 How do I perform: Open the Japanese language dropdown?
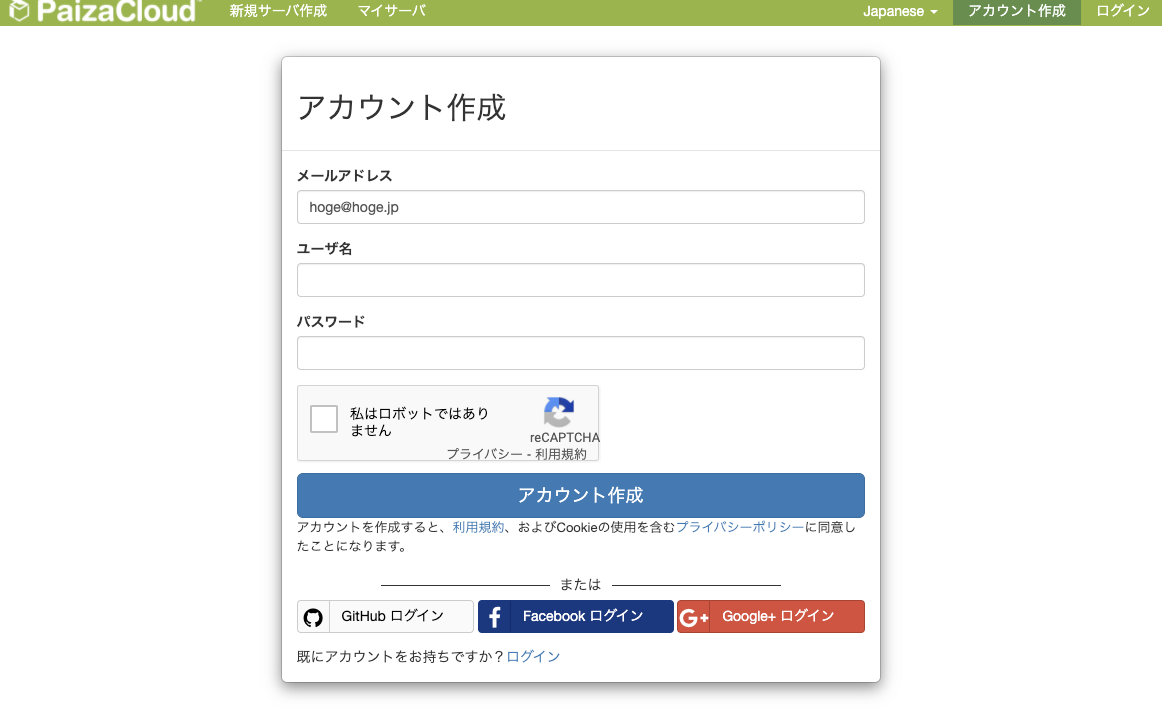pyautogui.click(x=900, y=12)
